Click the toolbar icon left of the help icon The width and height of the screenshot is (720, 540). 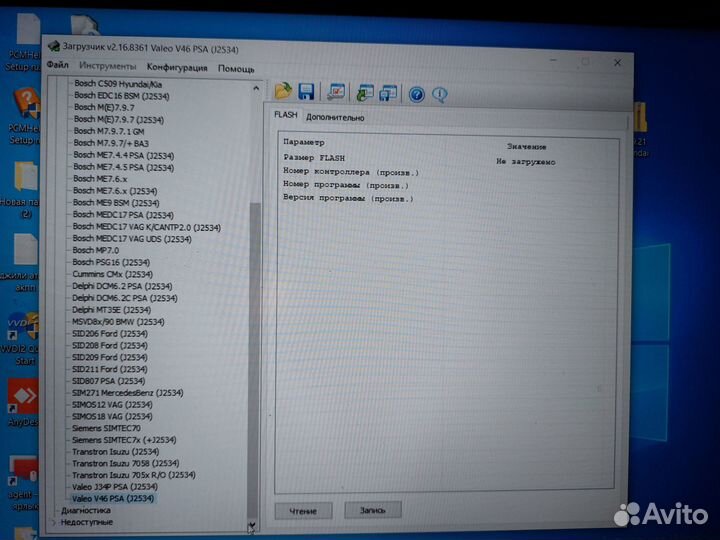coord(388,94)
